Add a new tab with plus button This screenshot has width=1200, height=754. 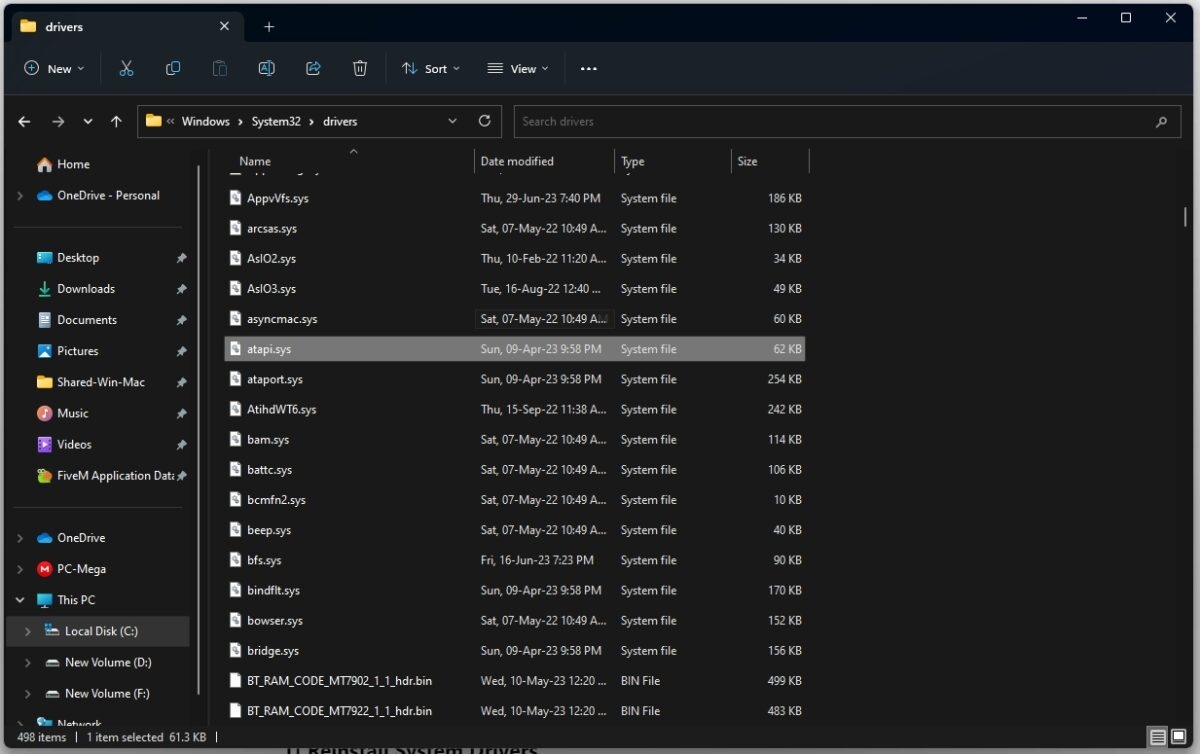(269, 27)
